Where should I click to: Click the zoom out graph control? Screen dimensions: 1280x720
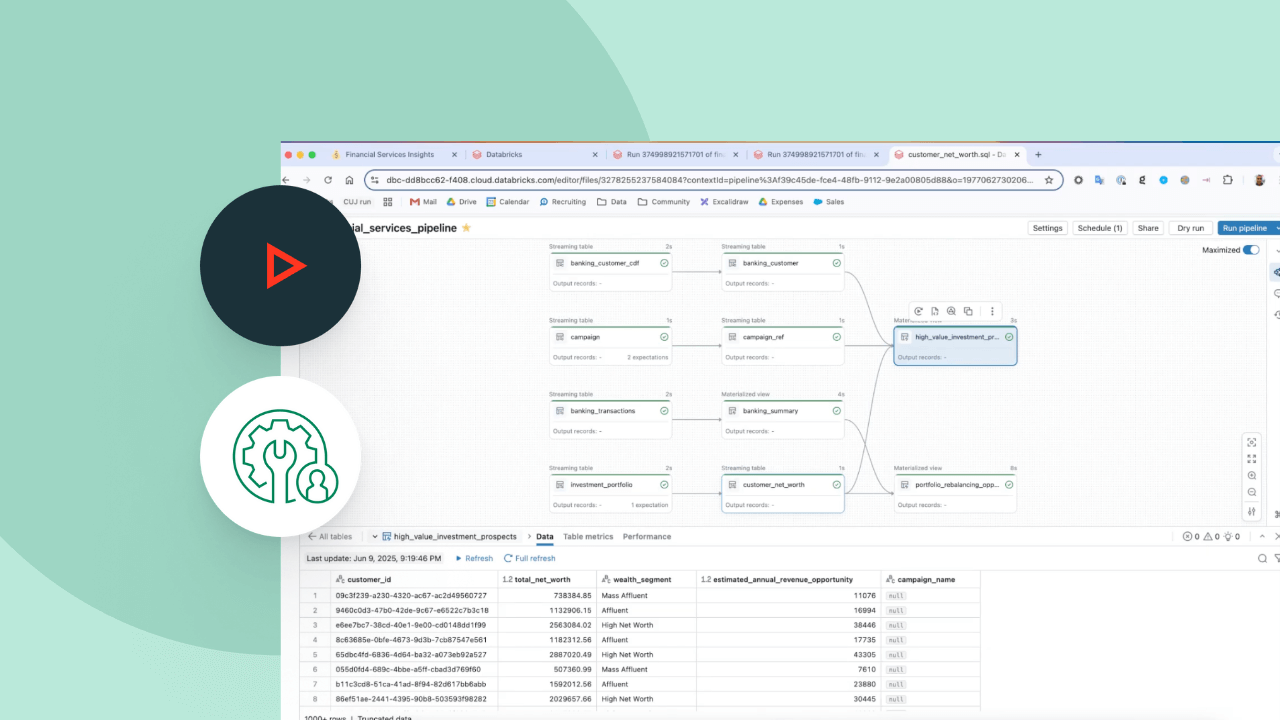1252,493
